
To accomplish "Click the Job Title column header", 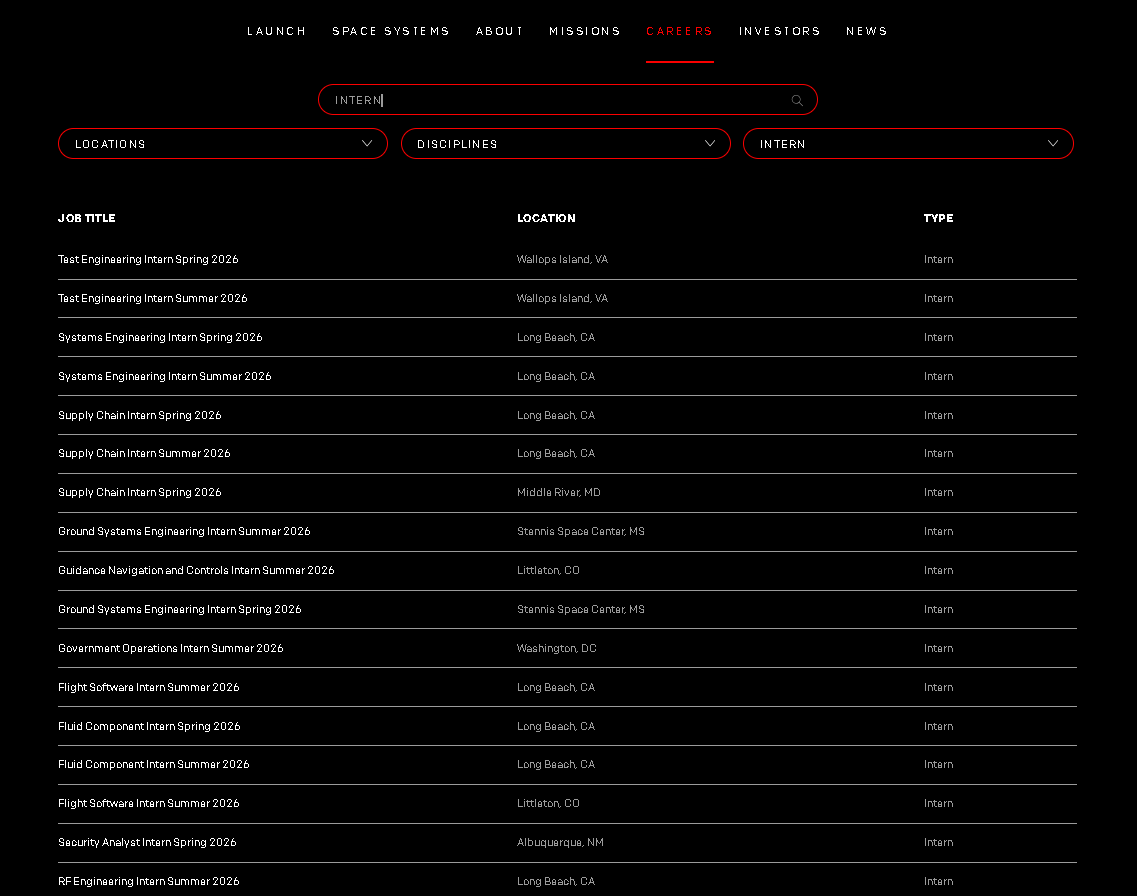I will pos(86,218).
